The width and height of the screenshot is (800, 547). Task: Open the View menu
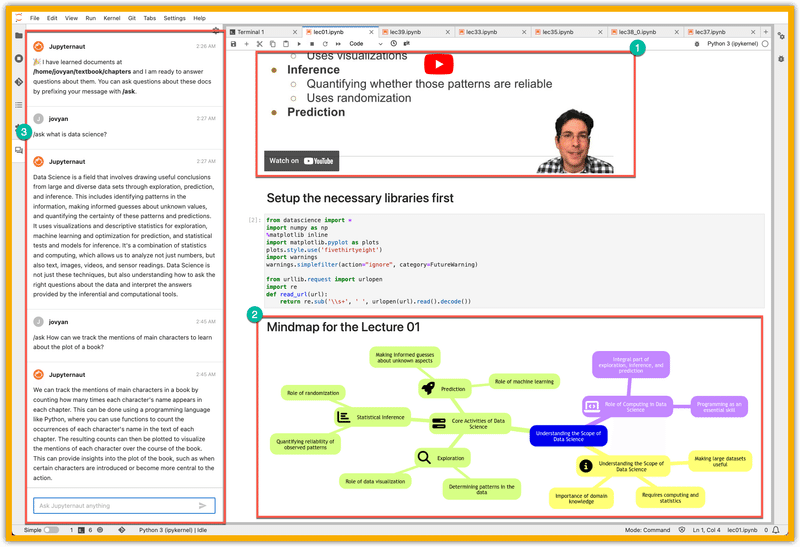tap(71, 18)
